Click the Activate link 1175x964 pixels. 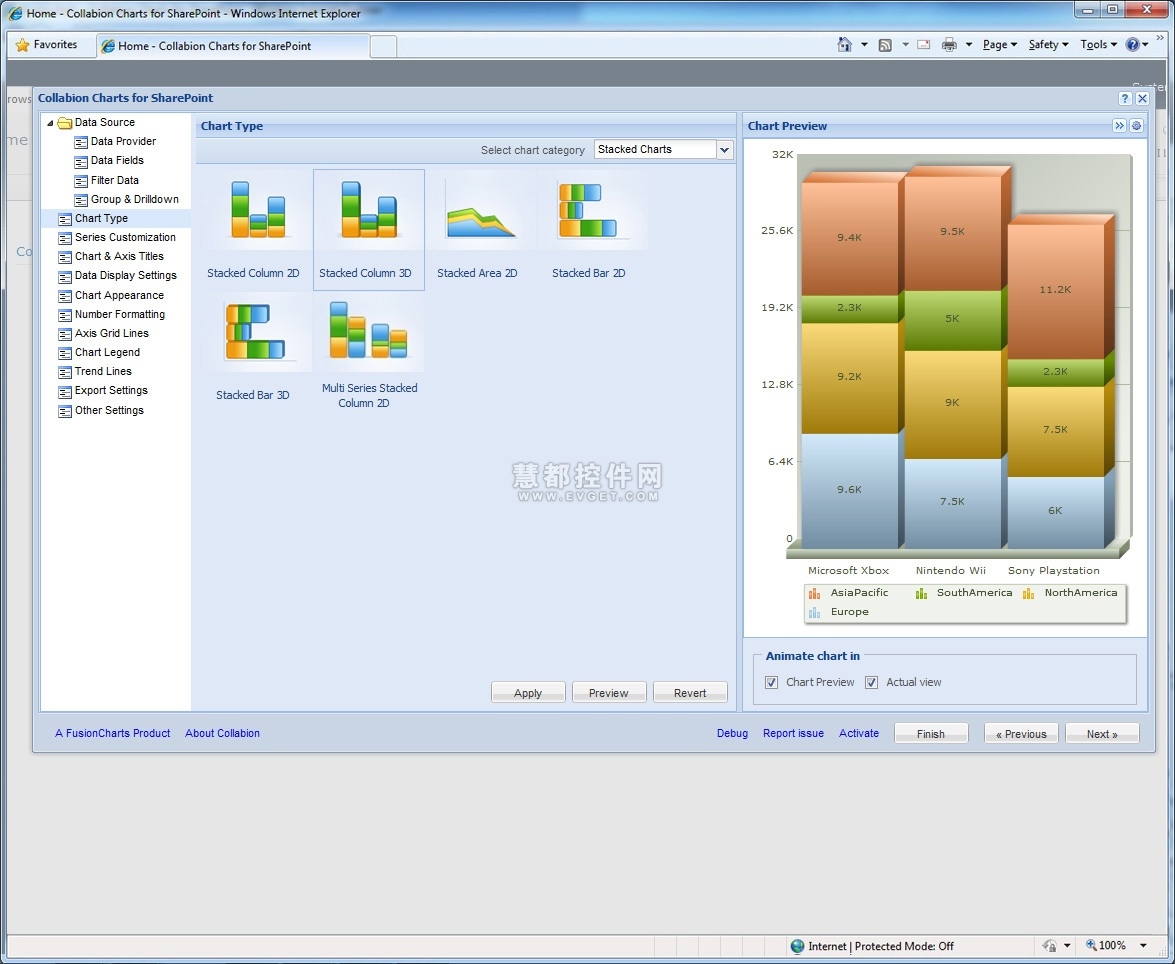859,733
